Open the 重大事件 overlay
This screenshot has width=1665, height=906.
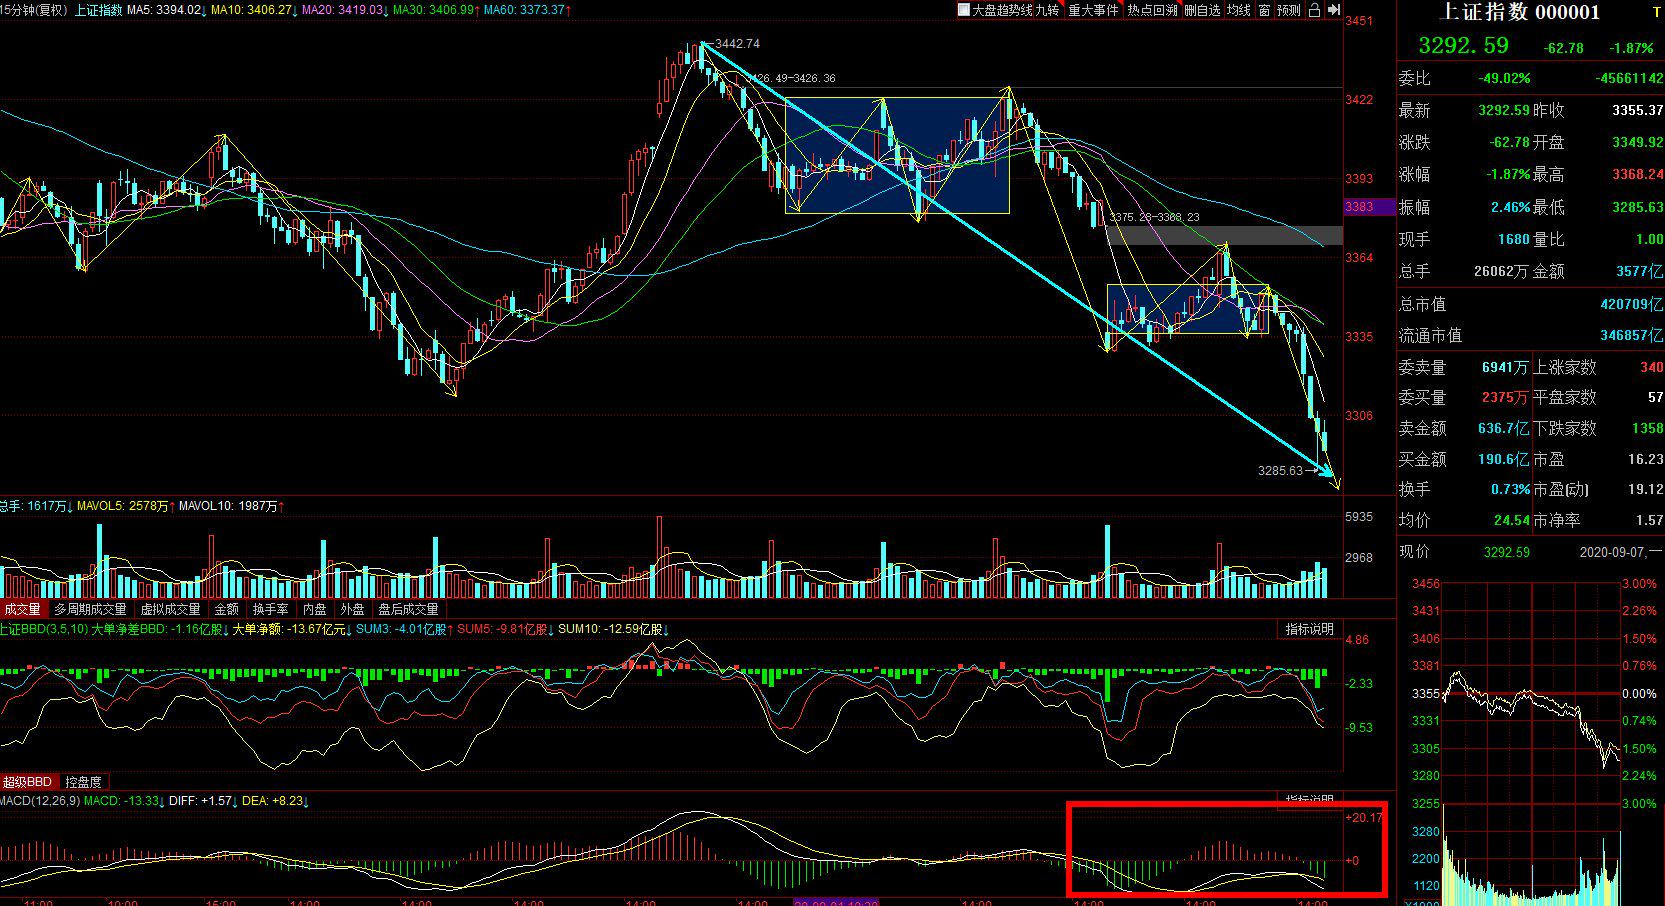(x=1093, y=10)
